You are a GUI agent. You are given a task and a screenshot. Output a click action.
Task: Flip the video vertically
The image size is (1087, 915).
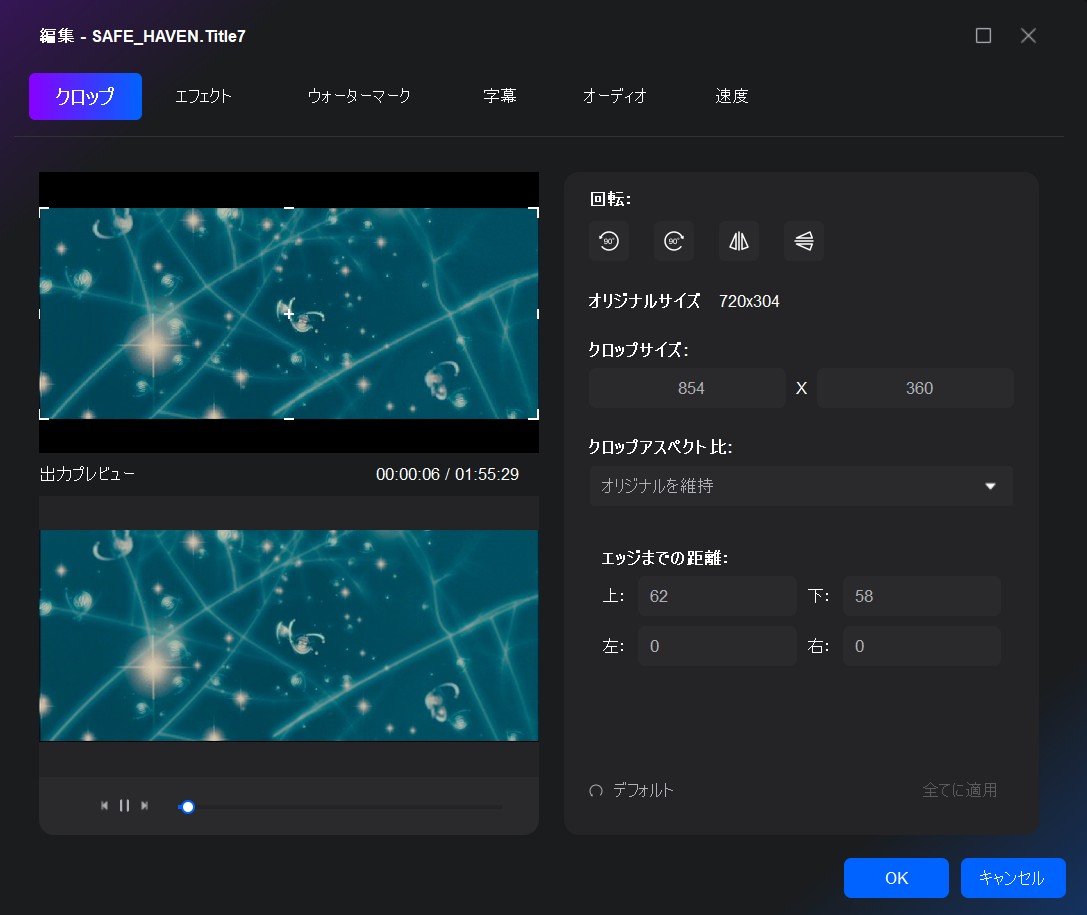click(x=804, y=241)
